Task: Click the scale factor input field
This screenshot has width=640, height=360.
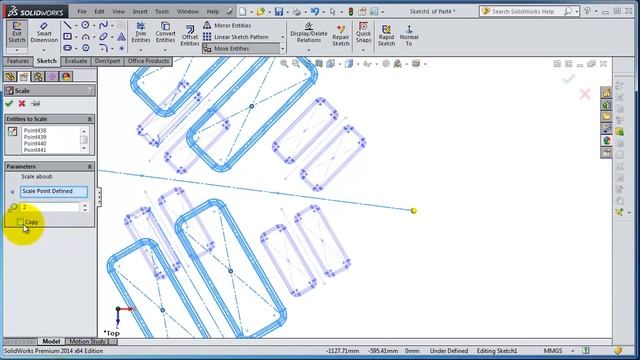Action: (50, 207)
